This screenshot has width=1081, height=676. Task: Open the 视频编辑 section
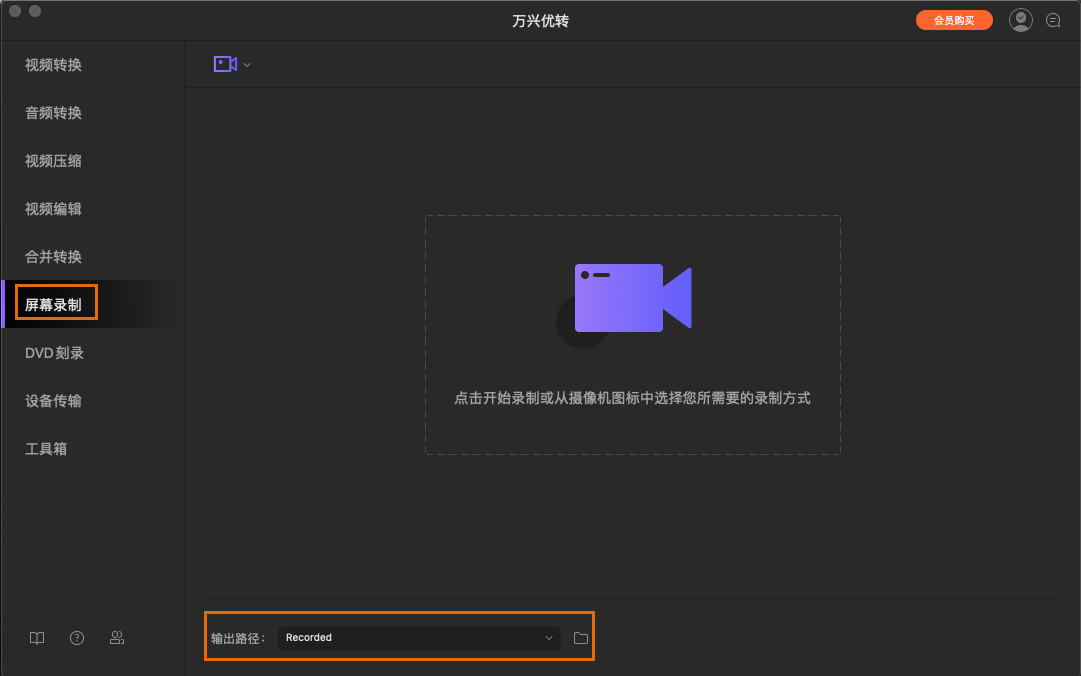(55, 208)
